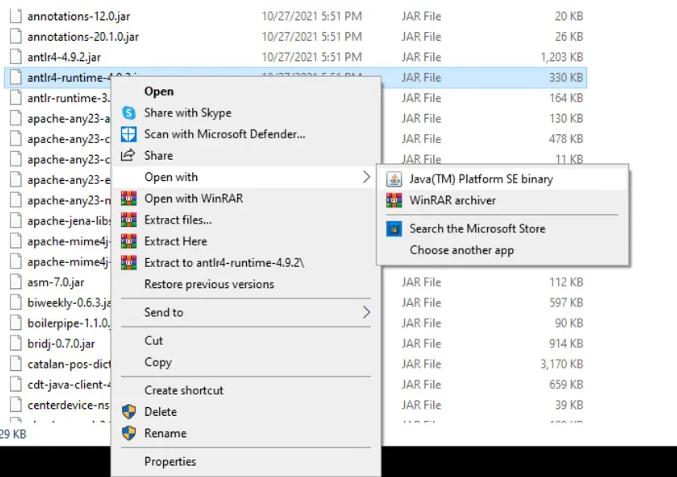The image size is (677, 477).
Task: Select the antlr4-4.9.2.jar file name
Action: [x=64, y=57]
